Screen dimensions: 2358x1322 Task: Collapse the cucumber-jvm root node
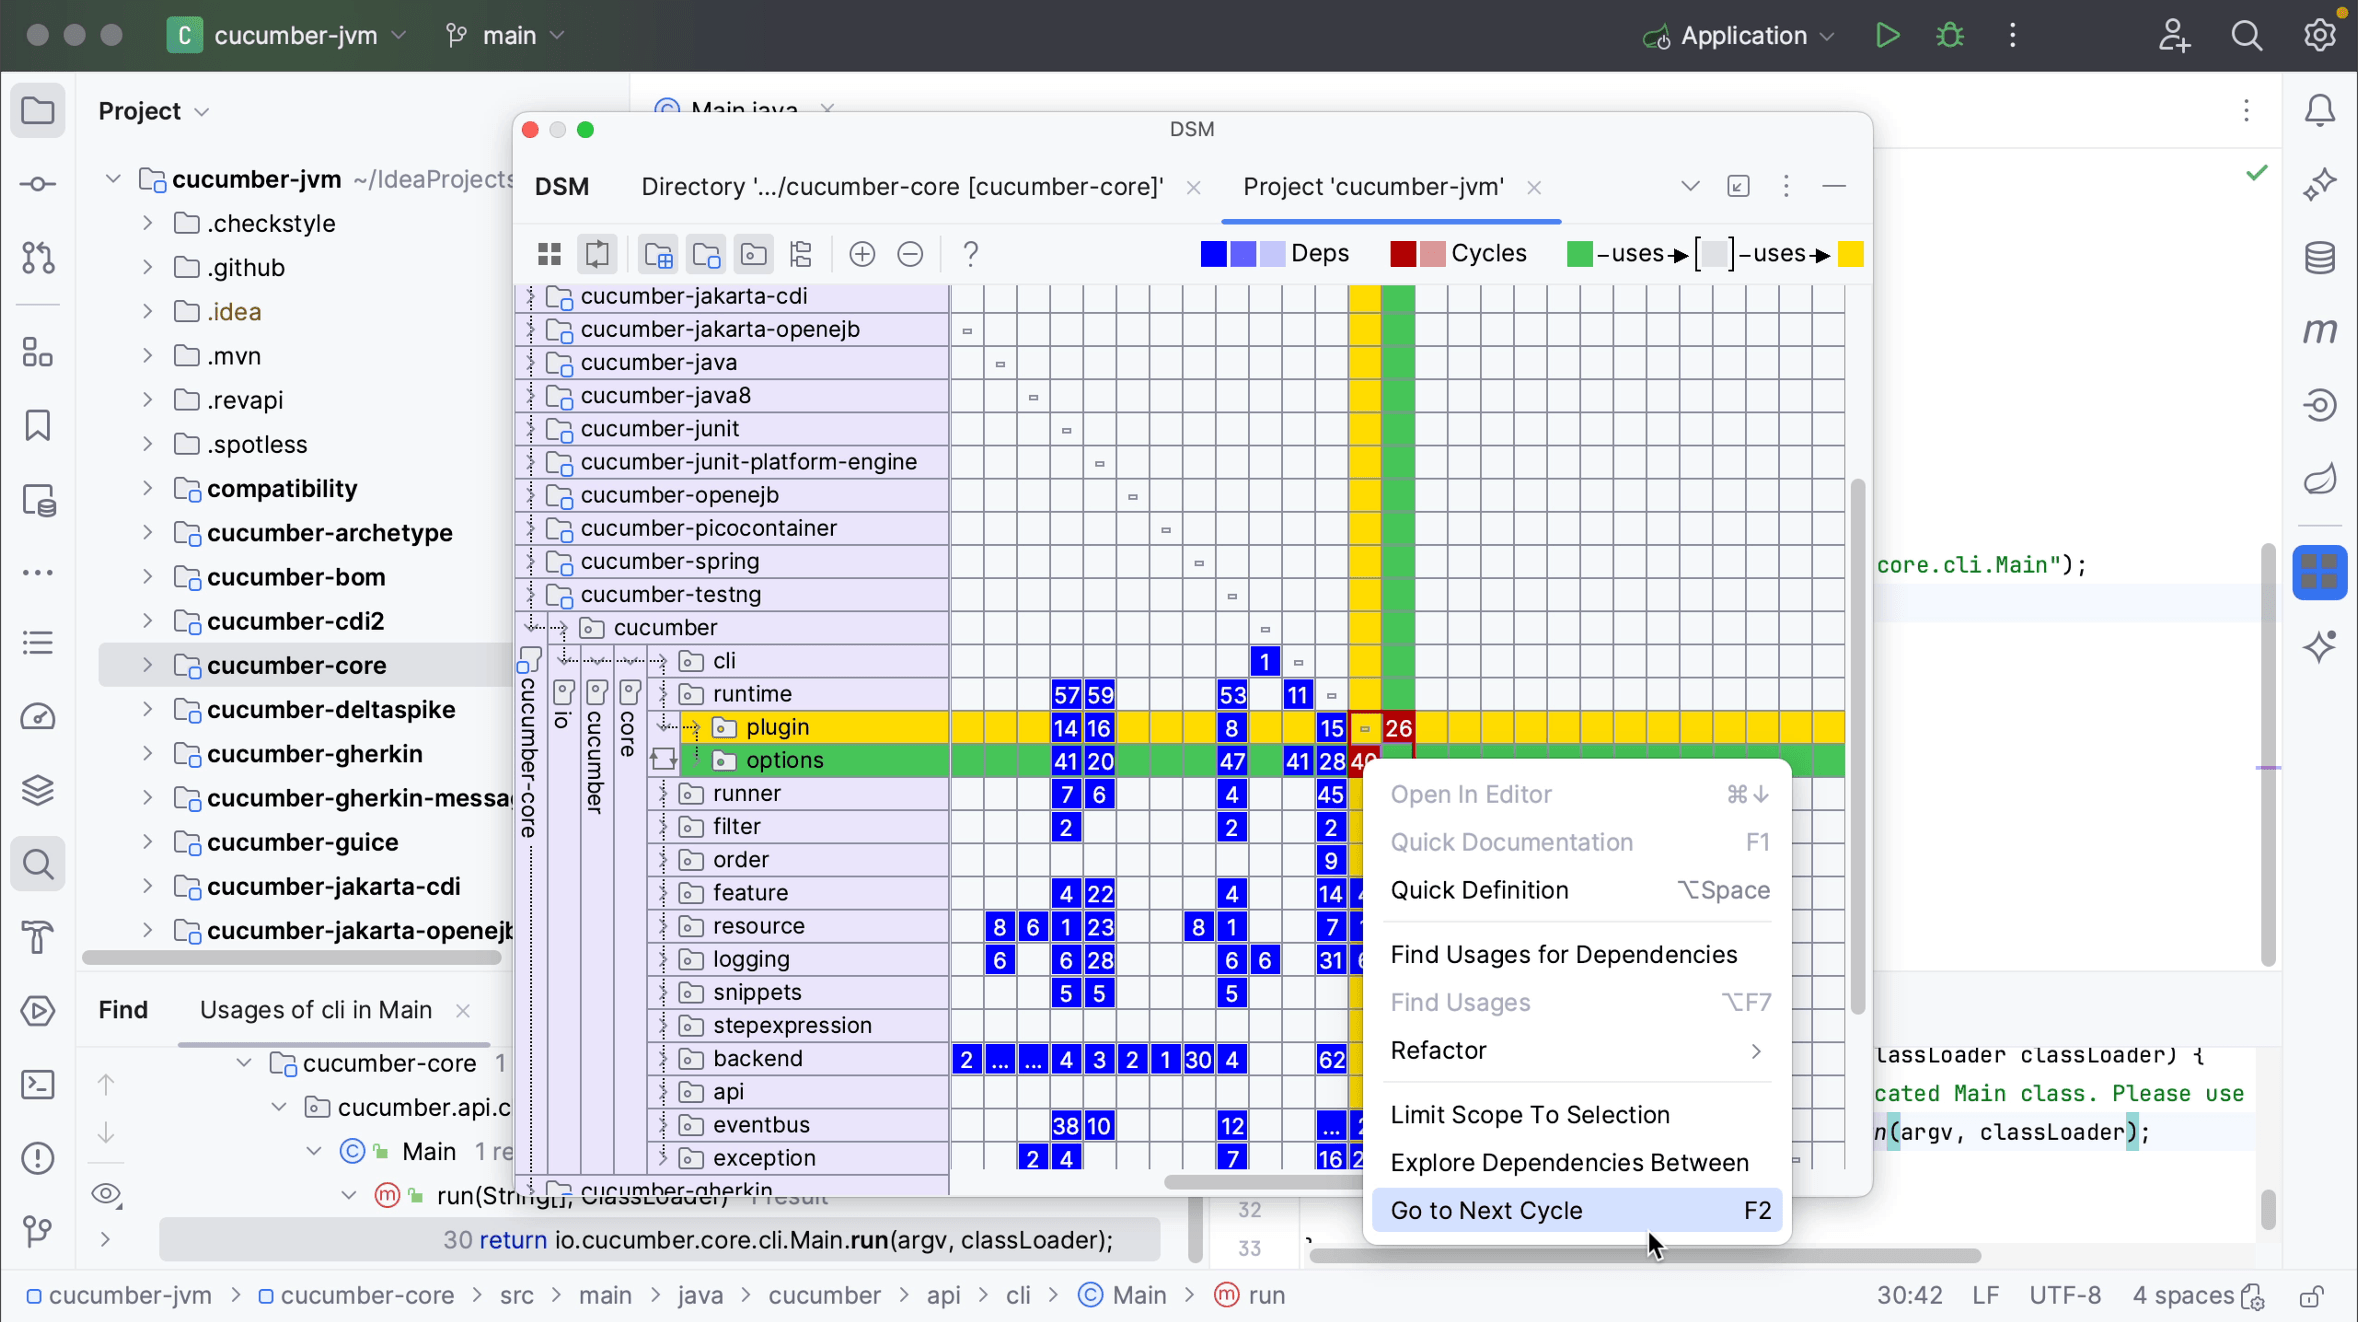[113, 179]
